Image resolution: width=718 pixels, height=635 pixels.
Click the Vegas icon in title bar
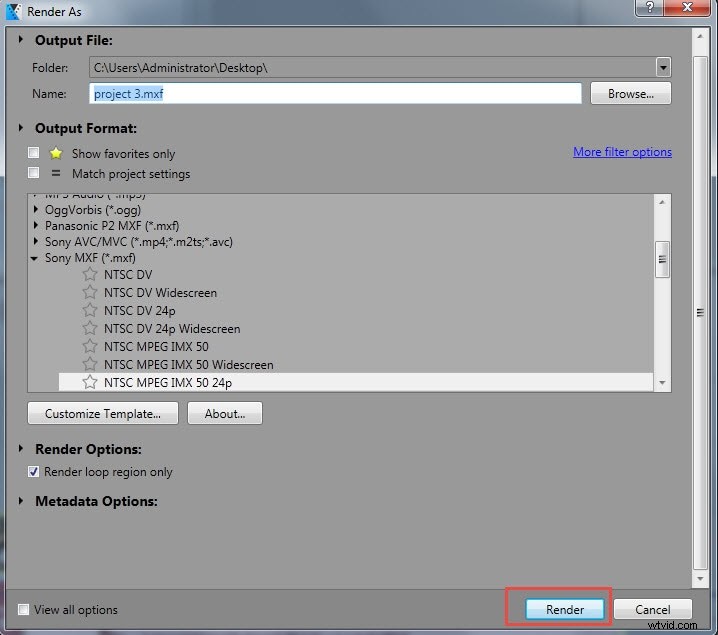point(13,11)
